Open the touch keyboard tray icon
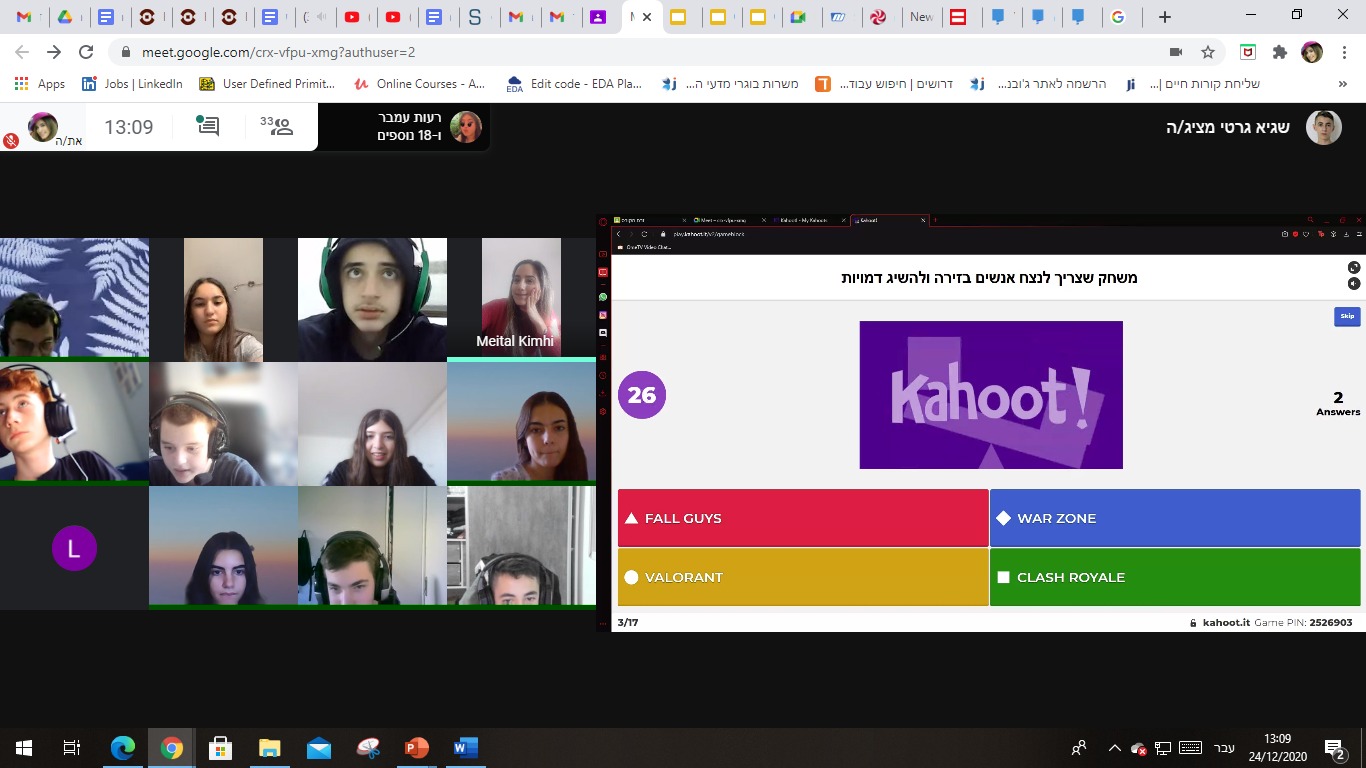 1190,747
